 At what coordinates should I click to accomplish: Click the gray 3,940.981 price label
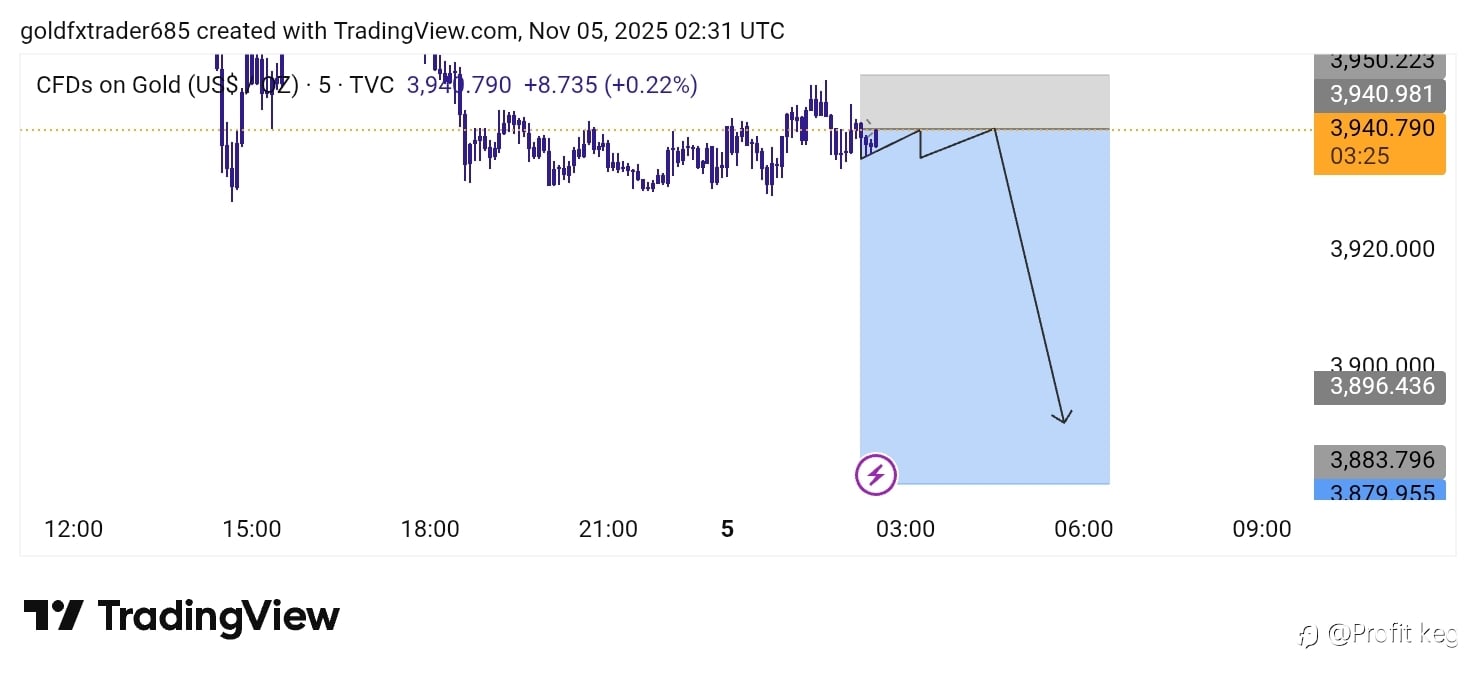pos(1379,95)
